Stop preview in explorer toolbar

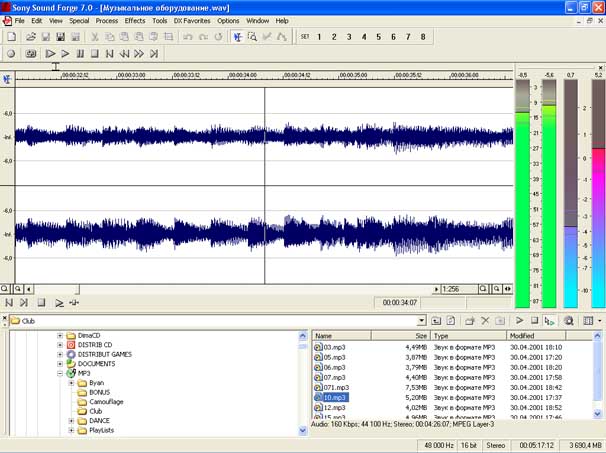click(x=535, y=321)
